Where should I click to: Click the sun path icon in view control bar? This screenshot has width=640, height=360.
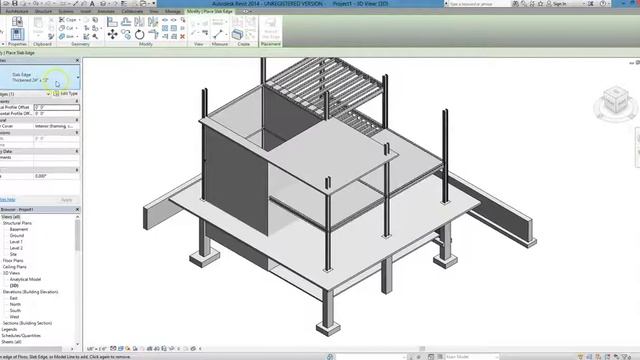pyautogui.click(x=128, y=349)
